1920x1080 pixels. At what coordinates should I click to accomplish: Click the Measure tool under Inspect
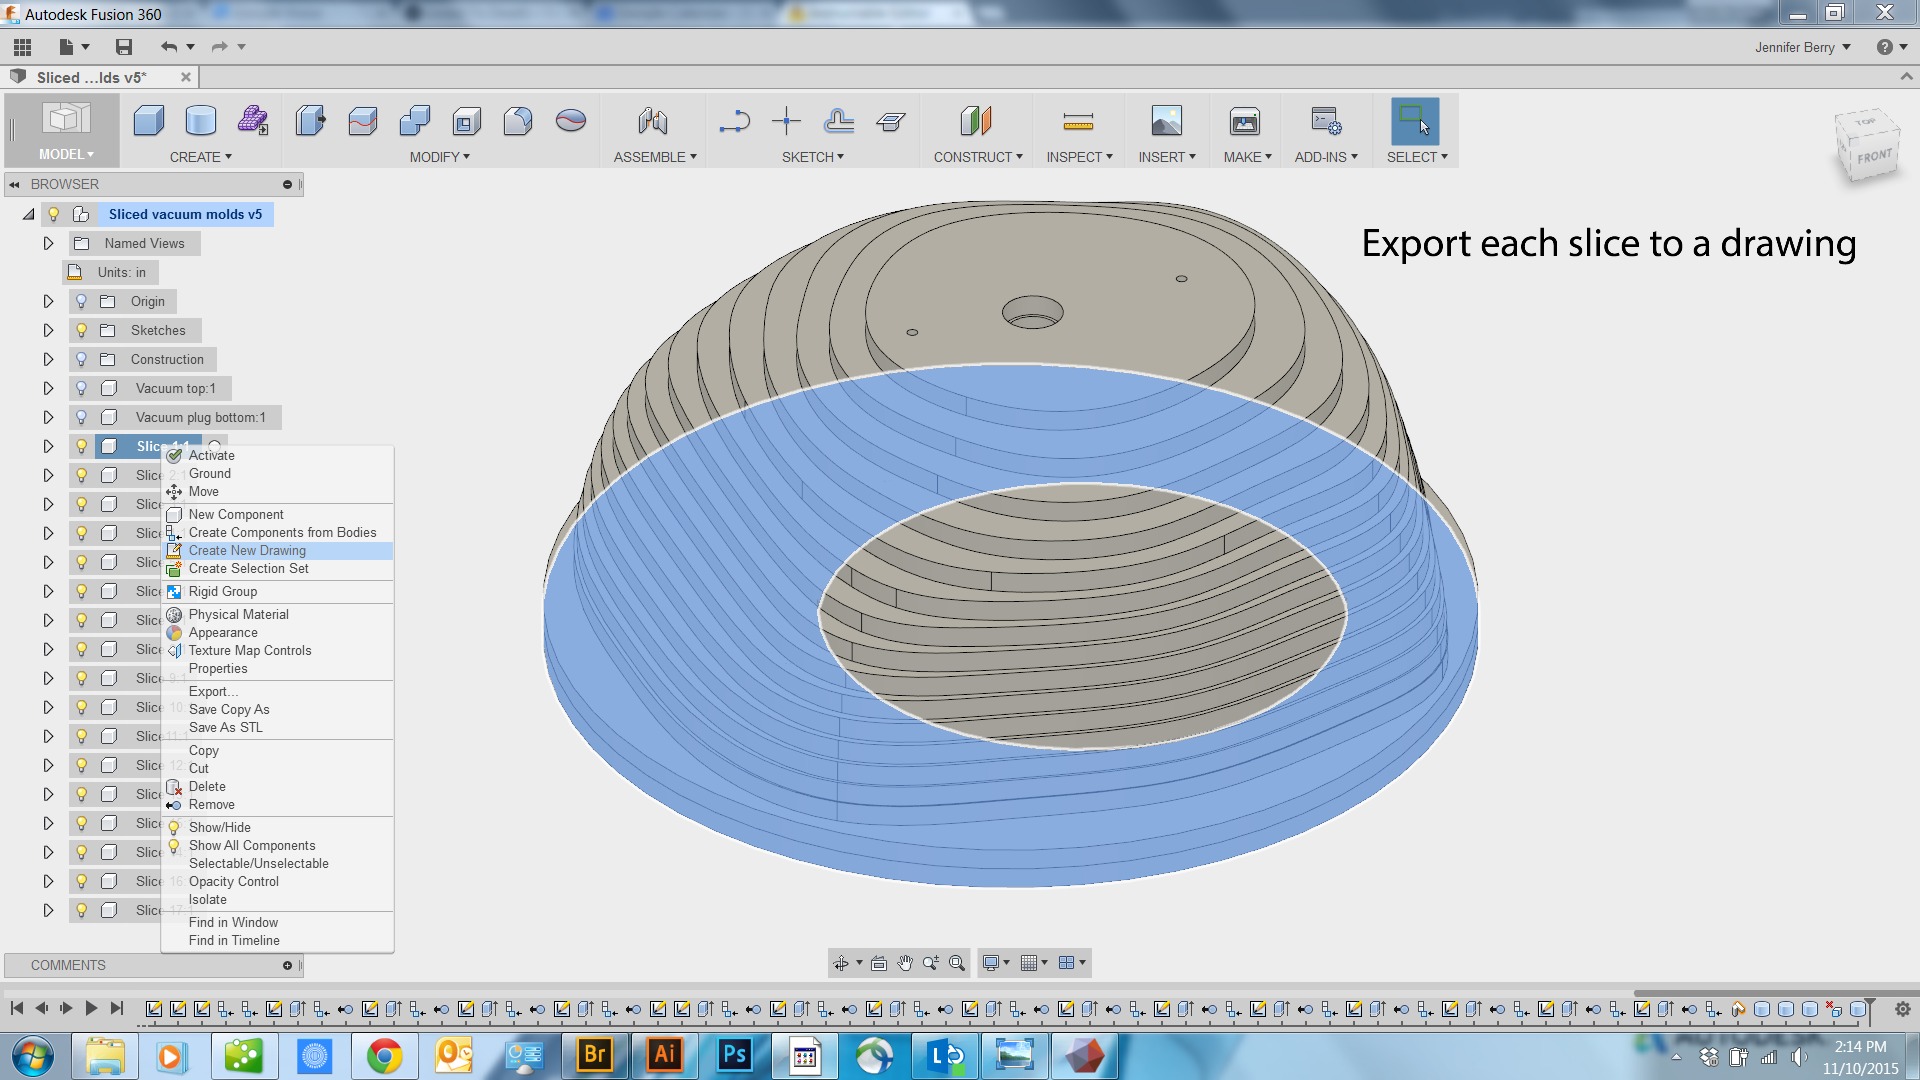pyautogui.click(x=1077, y=121)
